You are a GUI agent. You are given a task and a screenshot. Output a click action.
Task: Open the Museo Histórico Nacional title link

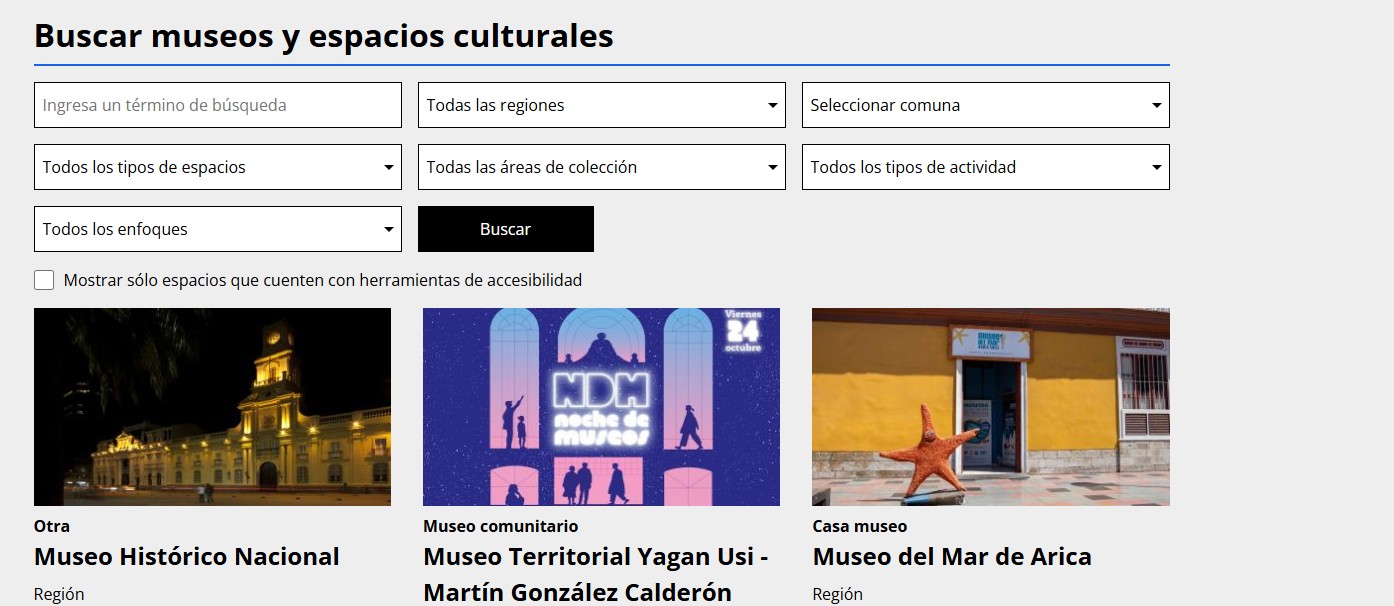(187, 557)
